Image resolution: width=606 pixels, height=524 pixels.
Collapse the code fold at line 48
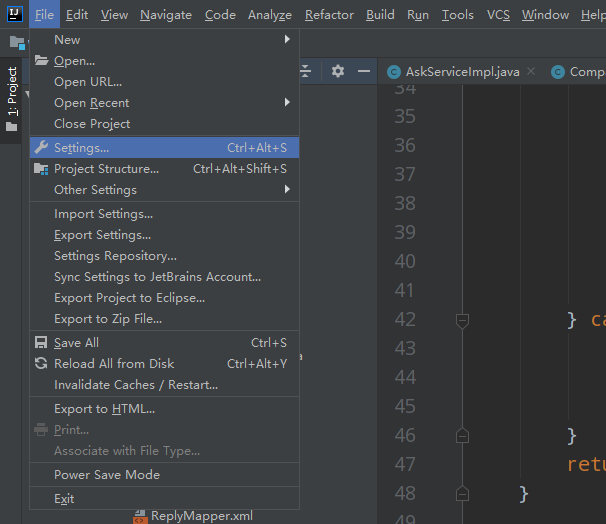coord(462,494)
